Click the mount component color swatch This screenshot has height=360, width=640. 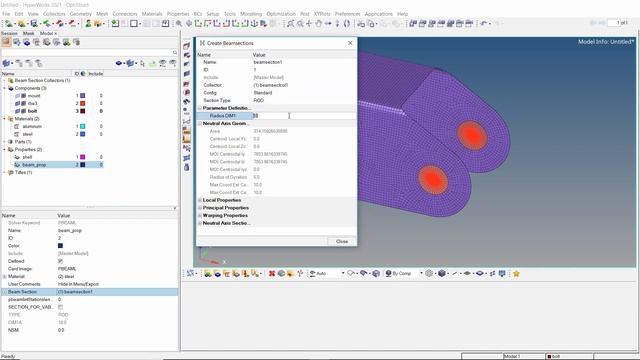click(x=82, y=96)
